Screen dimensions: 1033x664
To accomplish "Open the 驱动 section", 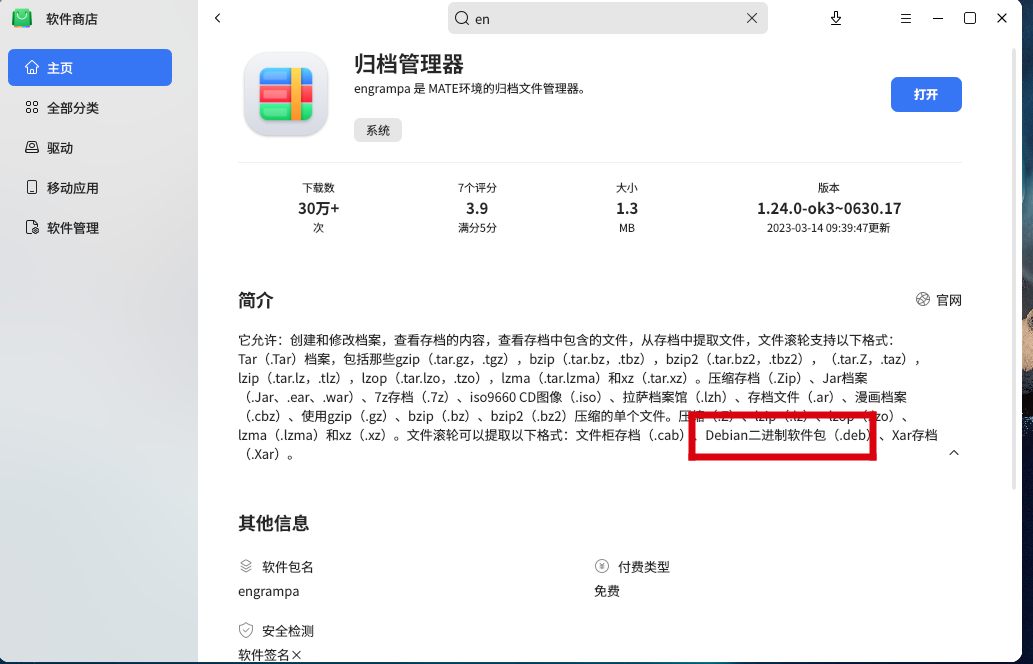I will pos(90,148).
